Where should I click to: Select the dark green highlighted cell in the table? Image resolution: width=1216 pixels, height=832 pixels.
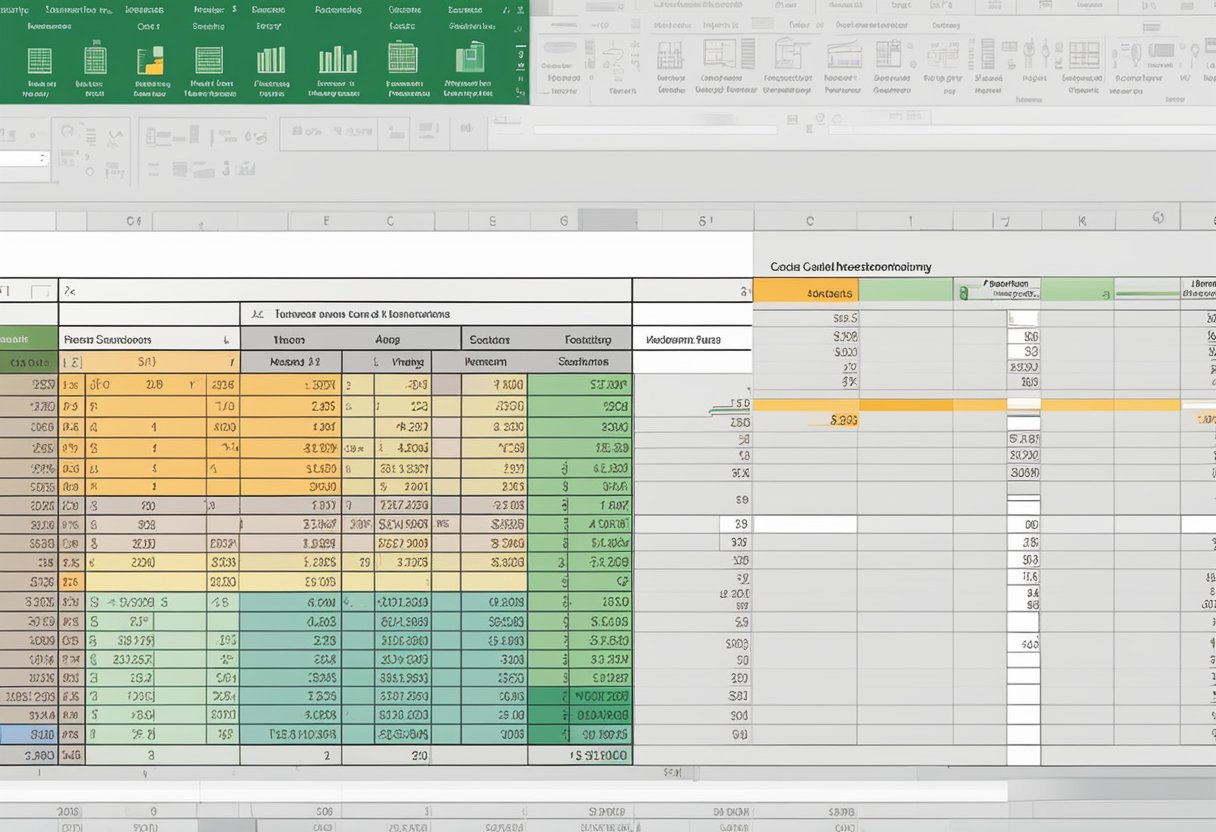tap(597, 696)
